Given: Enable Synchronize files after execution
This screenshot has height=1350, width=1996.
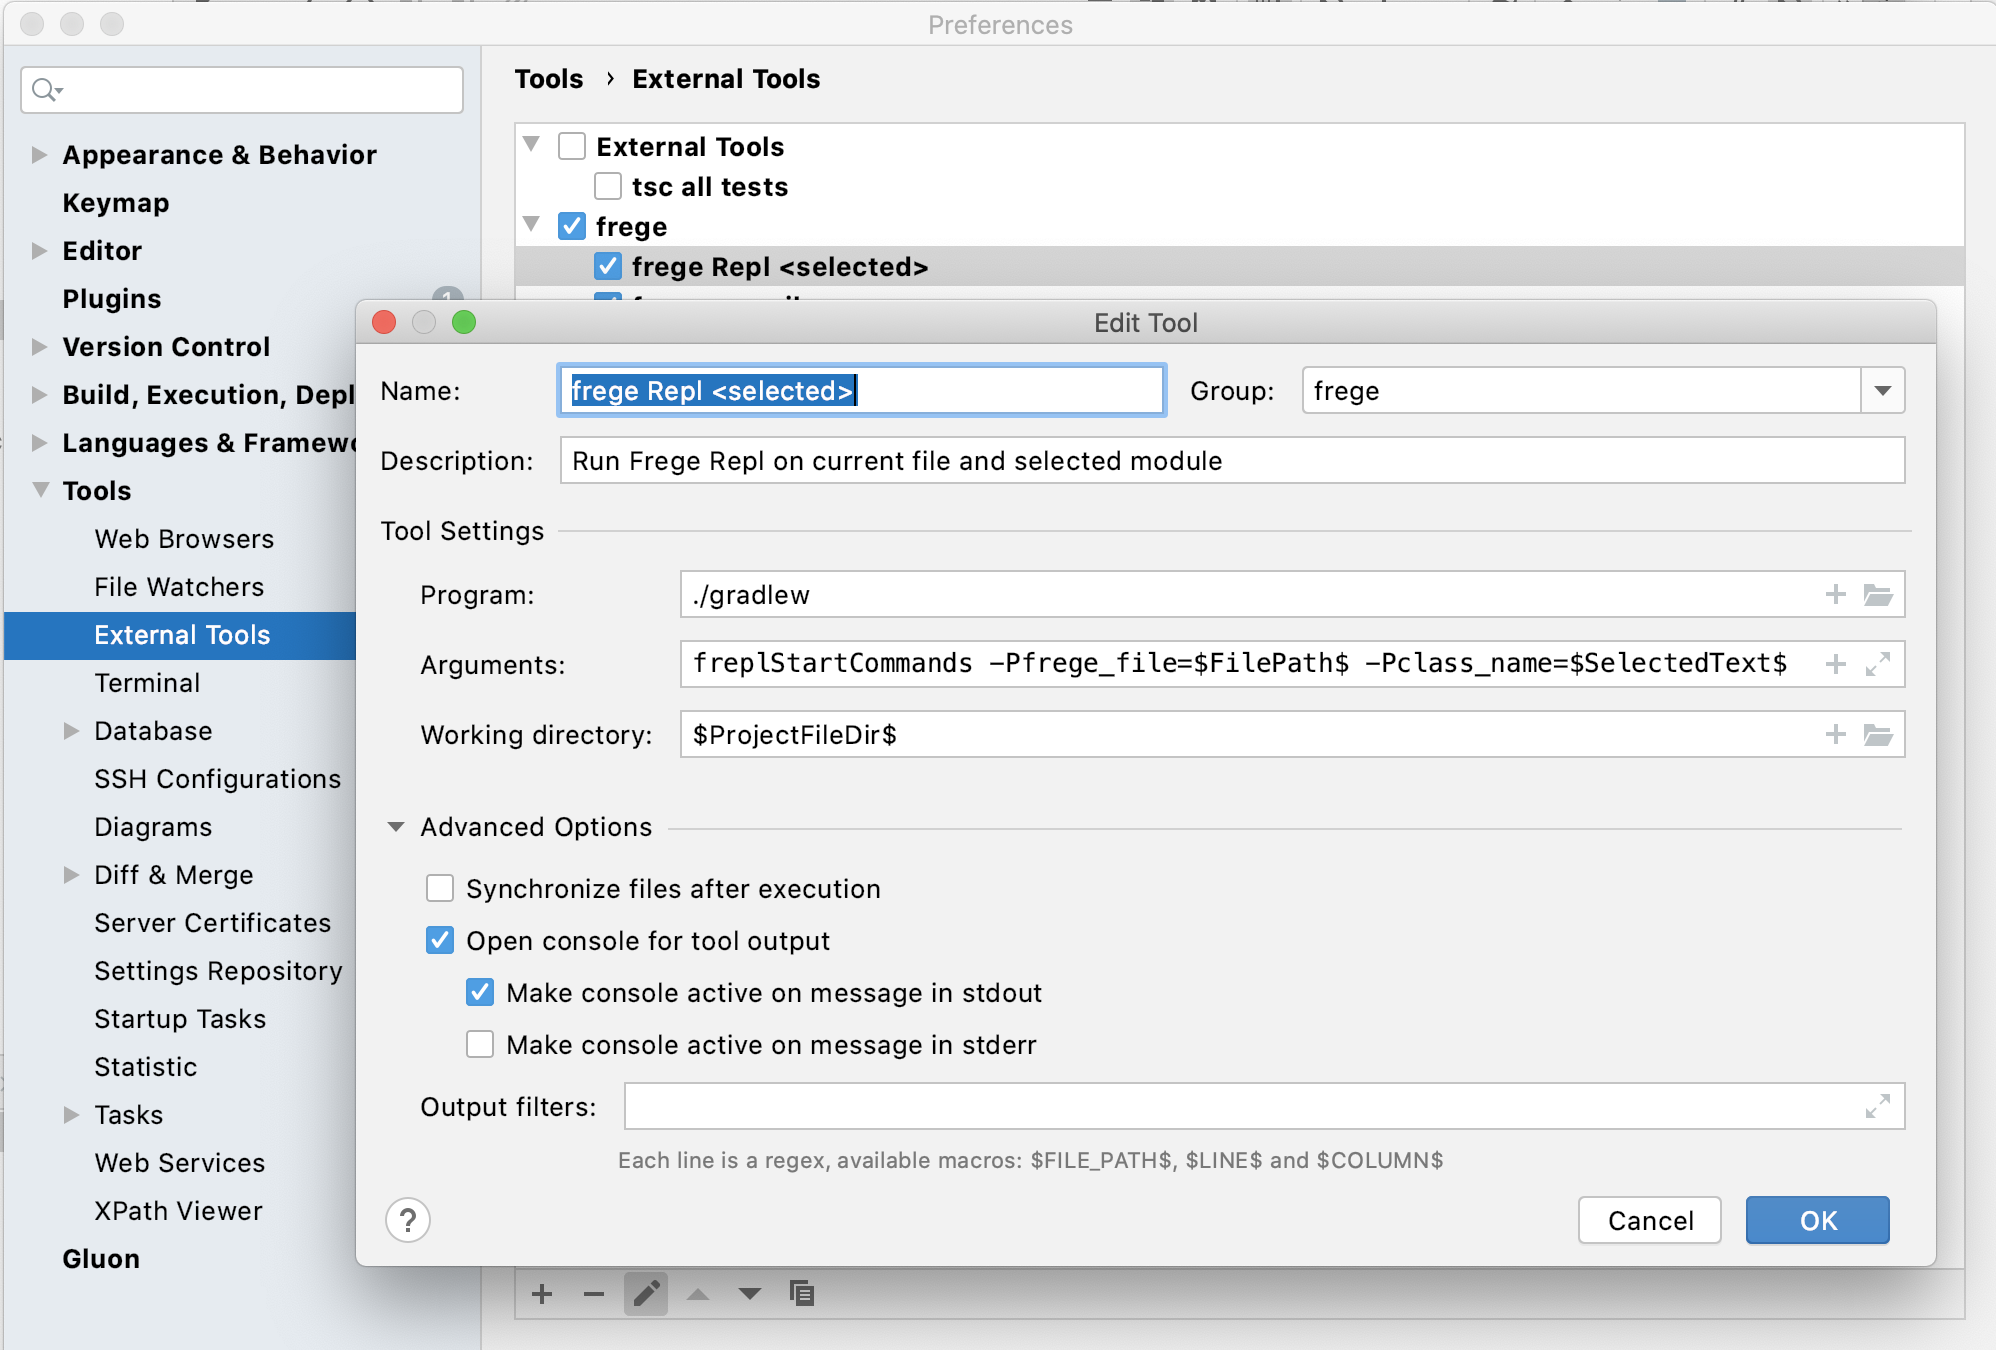Looking at the screenshot, I should tap(440, 889).
